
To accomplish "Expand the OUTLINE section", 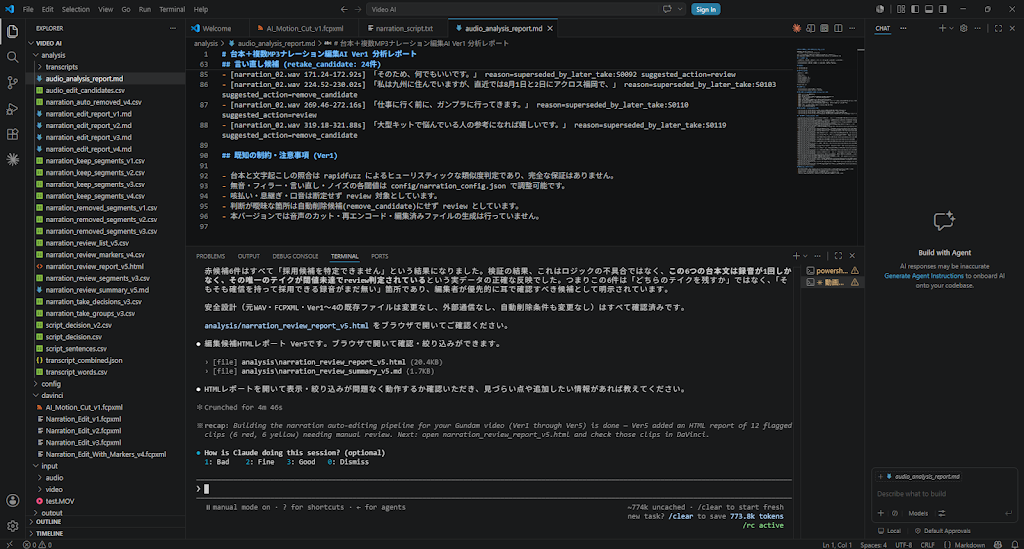I will click(x=48, y=522).
